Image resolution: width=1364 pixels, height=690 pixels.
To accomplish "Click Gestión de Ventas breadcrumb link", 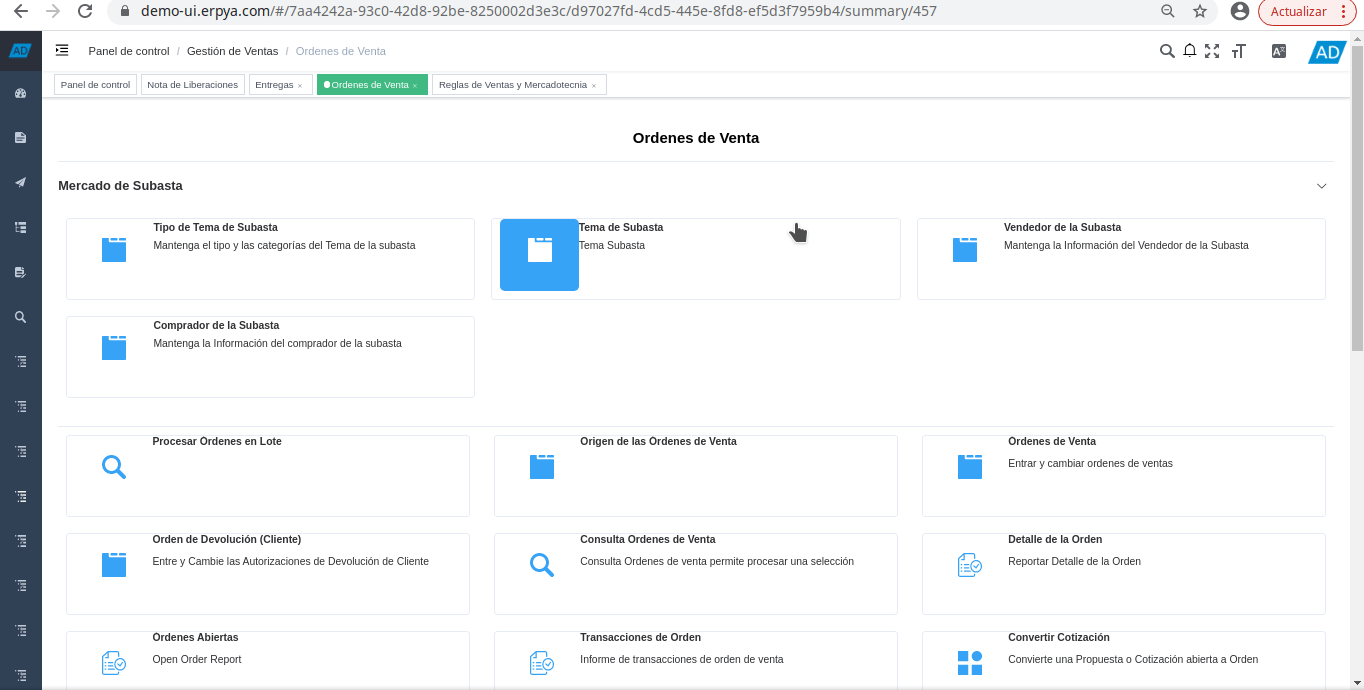I will pyautogui.click(x=232, y=51).
